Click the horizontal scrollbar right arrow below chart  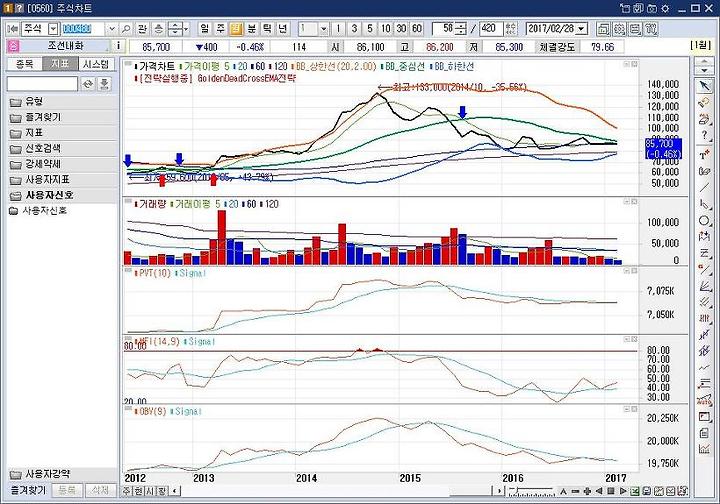tap(499, 491)
